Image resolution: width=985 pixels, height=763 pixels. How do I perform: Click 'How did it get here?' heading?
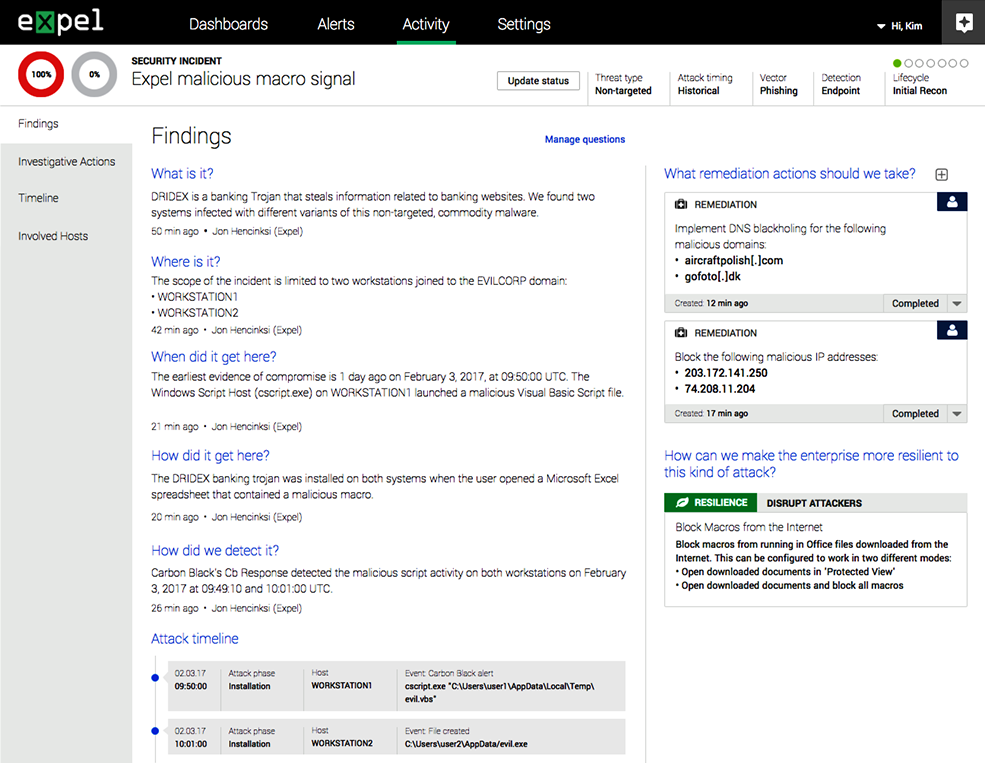(x=210, y=455)
